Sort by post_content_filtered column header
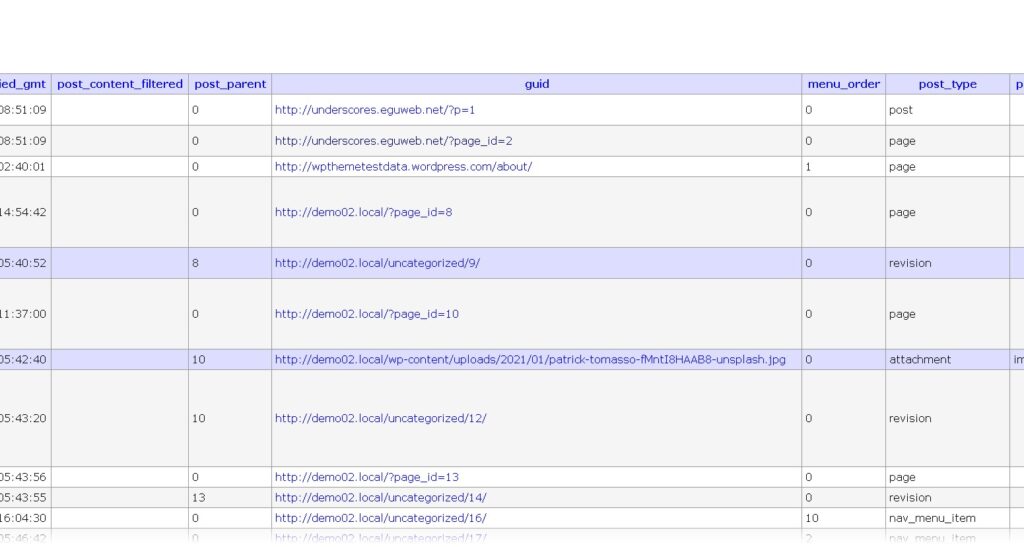 point(120,85)
